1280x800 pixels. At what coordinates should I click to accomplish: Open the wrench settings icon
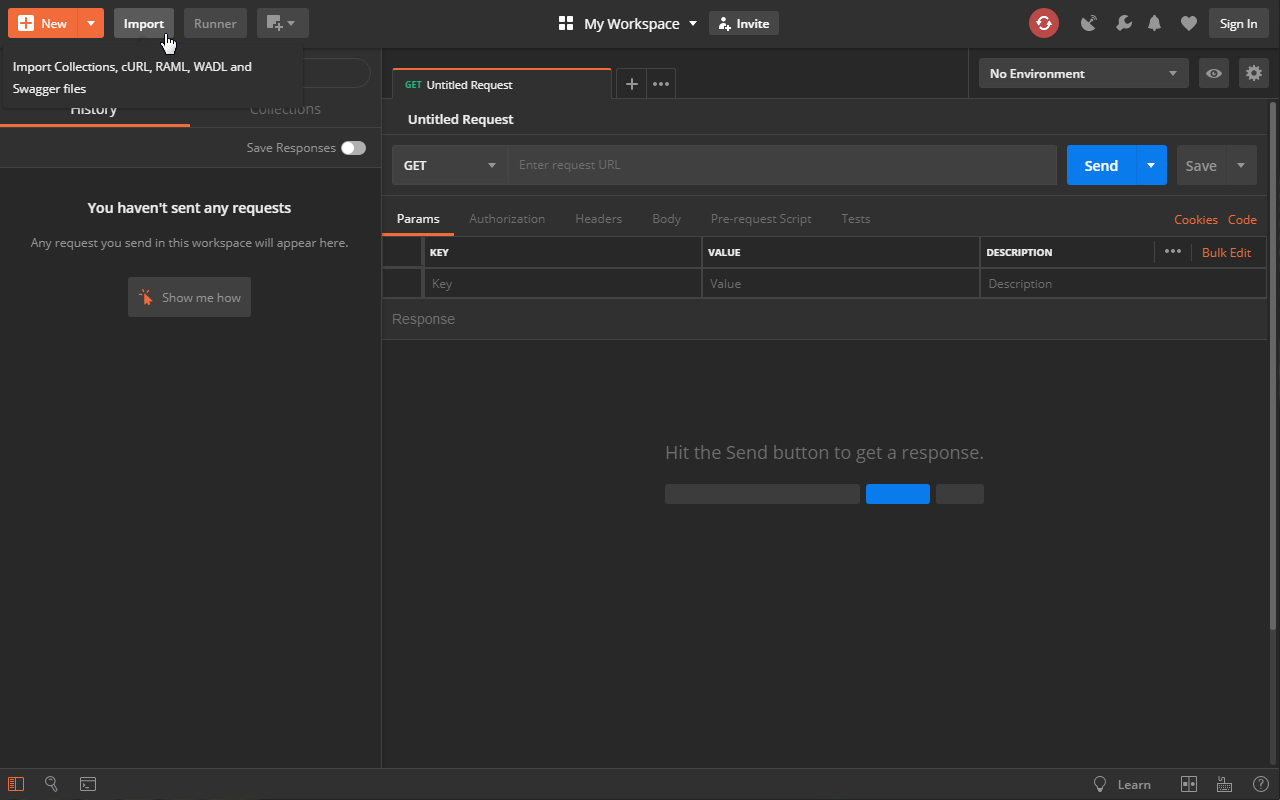coord(1123,23)
